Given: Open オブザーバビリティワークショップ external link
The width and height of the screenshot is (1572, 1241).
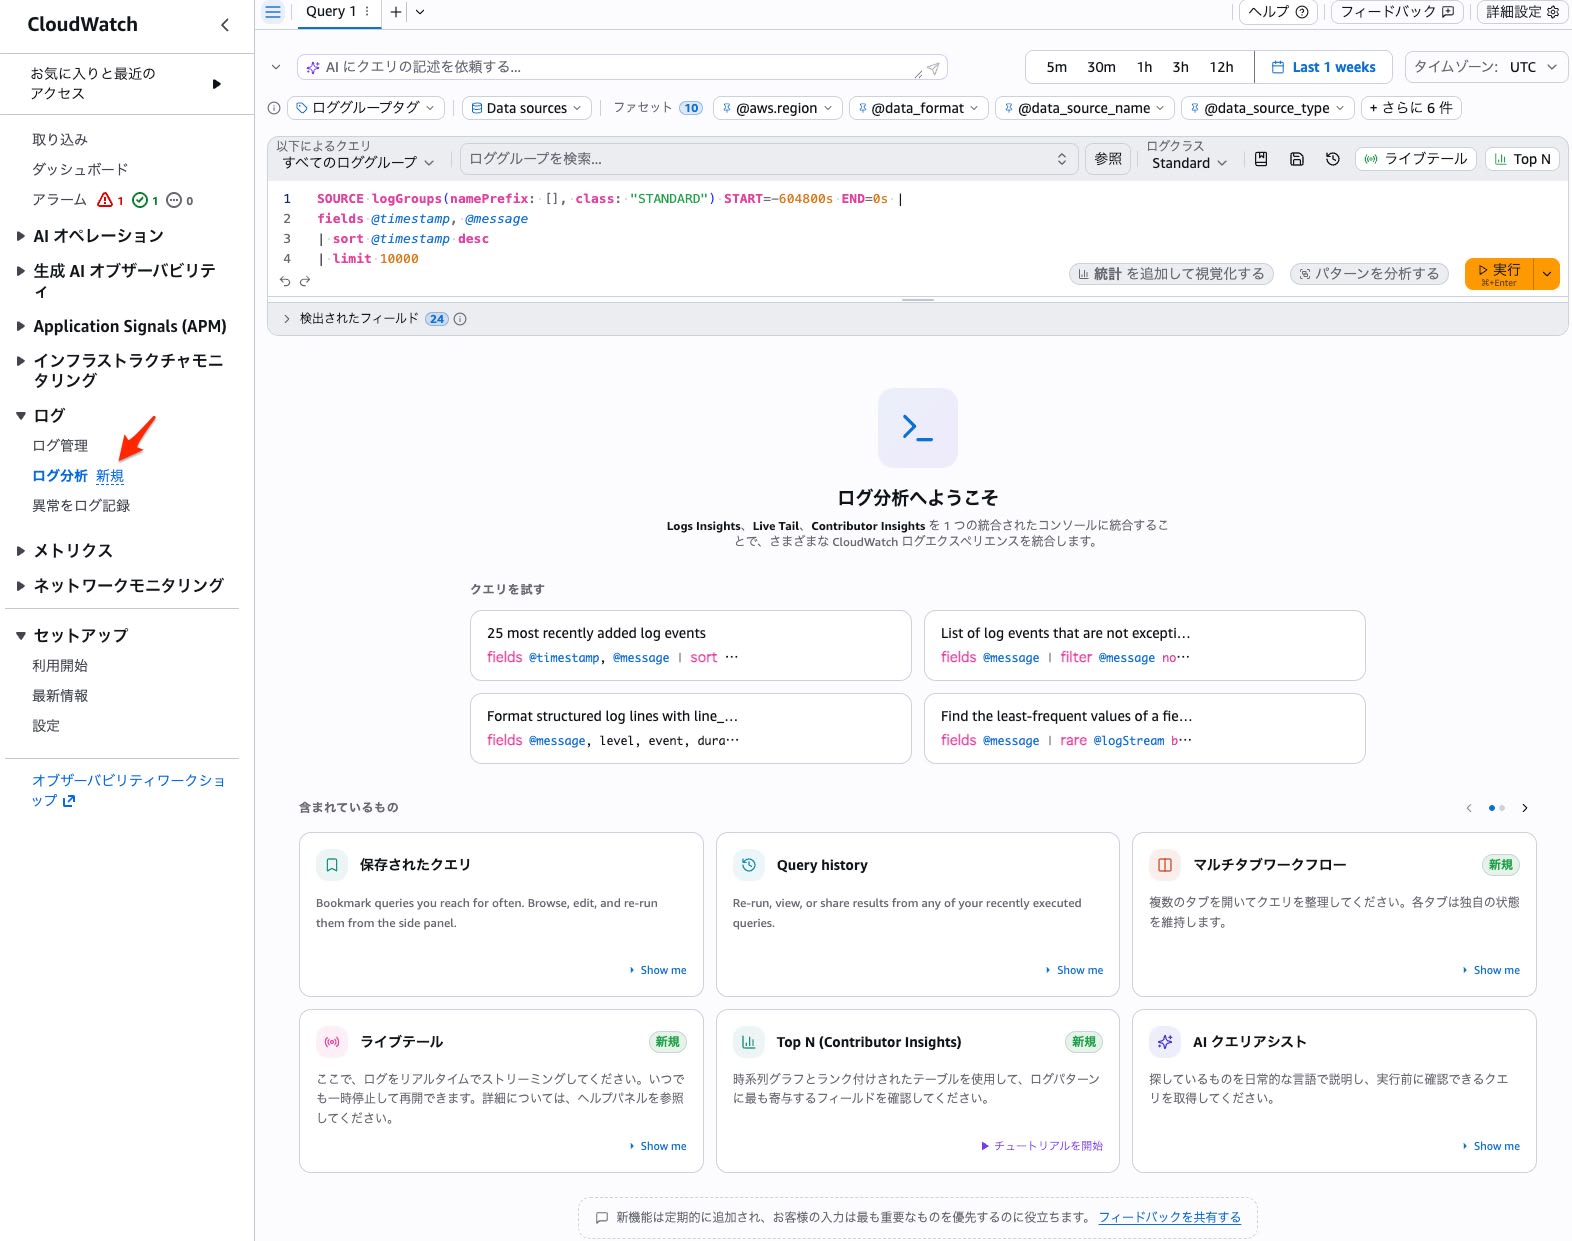Looking at the screenshot, I should 128,790.
